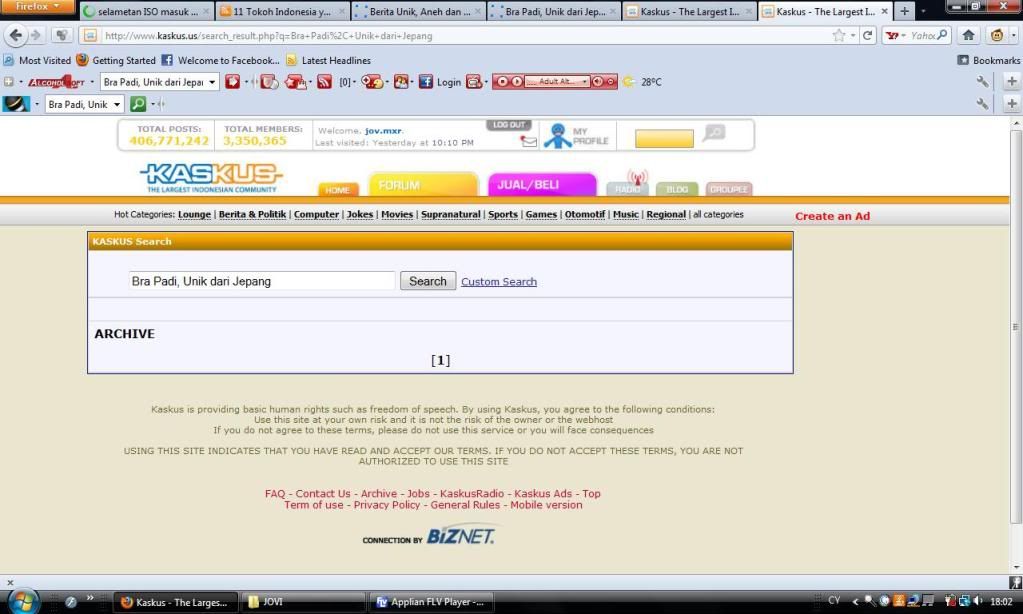Screen dimensions: 1023x614
Task: Expand the second toolbar 'Bra Padi, Unik' dropdown
Action: [117, 104]
